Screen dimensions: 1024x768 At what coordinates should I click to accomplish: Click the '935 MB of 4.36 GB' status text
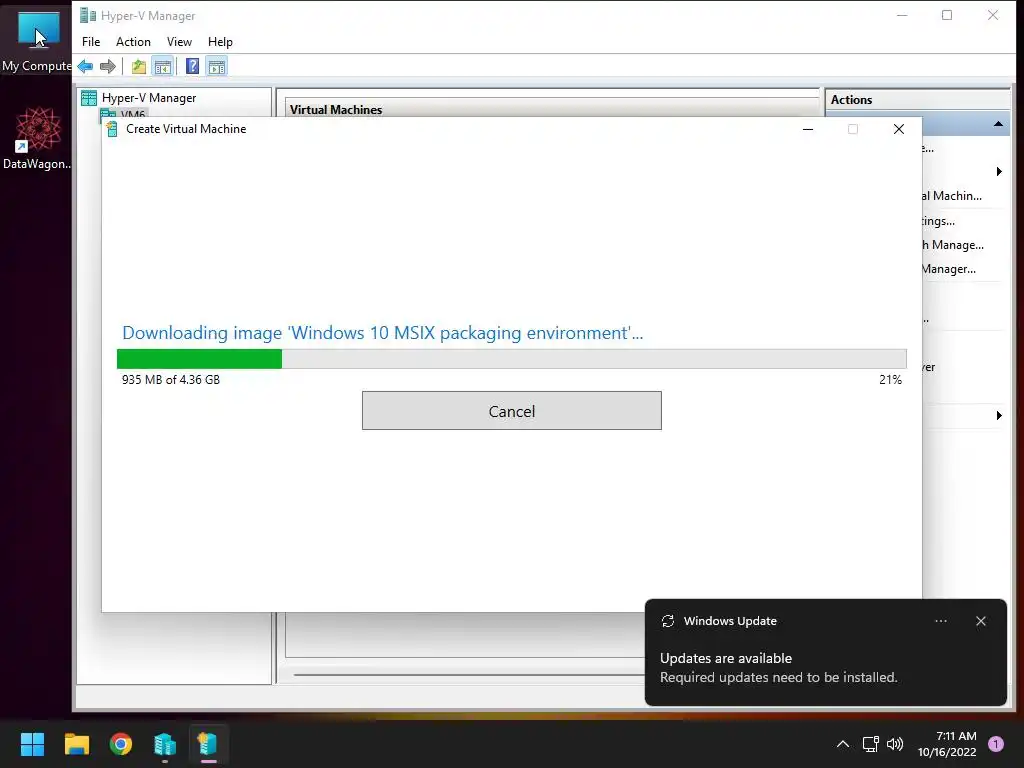coord(170,379)
